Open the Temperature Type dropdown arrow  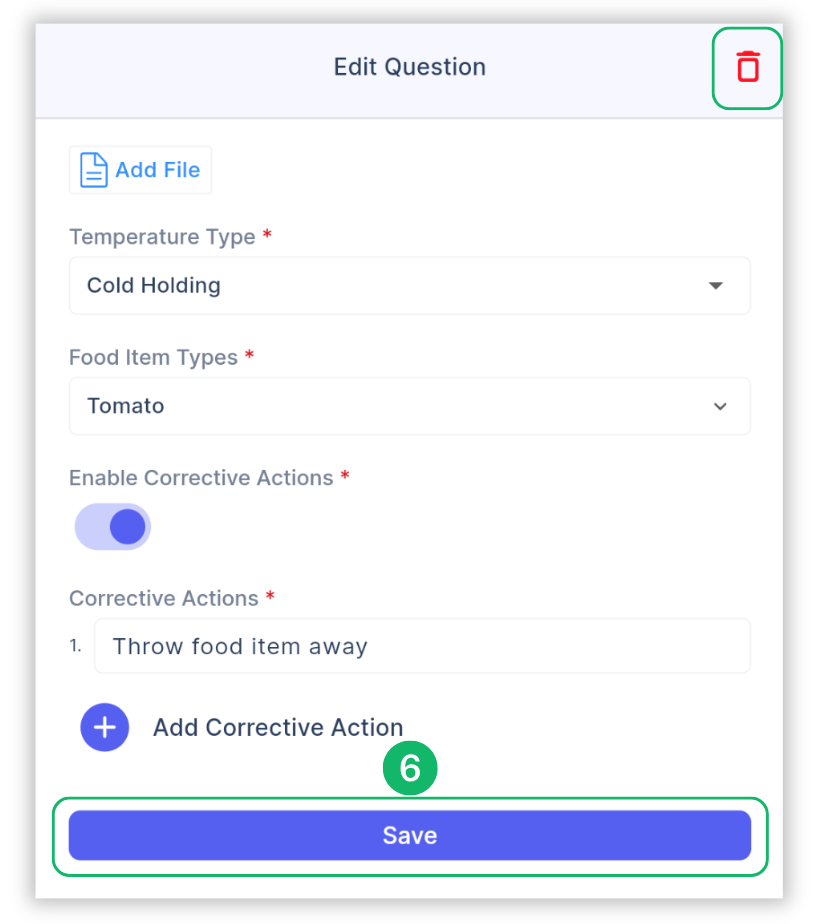(x=716, y=286)
